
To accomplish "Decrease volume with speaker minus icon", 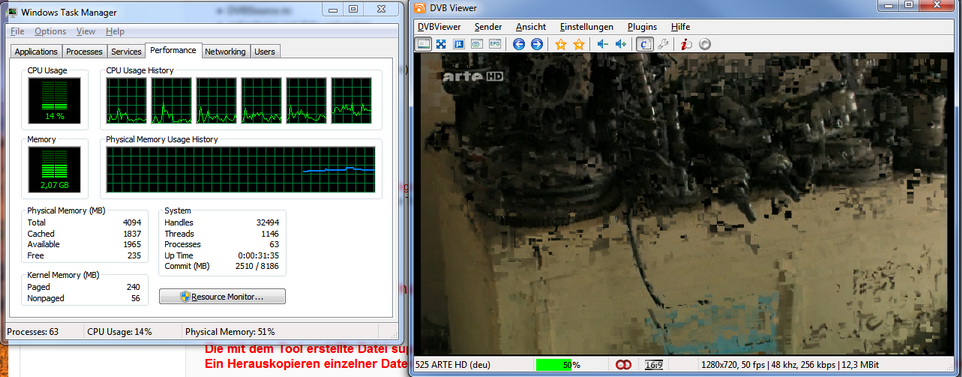I will pos(603,44).
